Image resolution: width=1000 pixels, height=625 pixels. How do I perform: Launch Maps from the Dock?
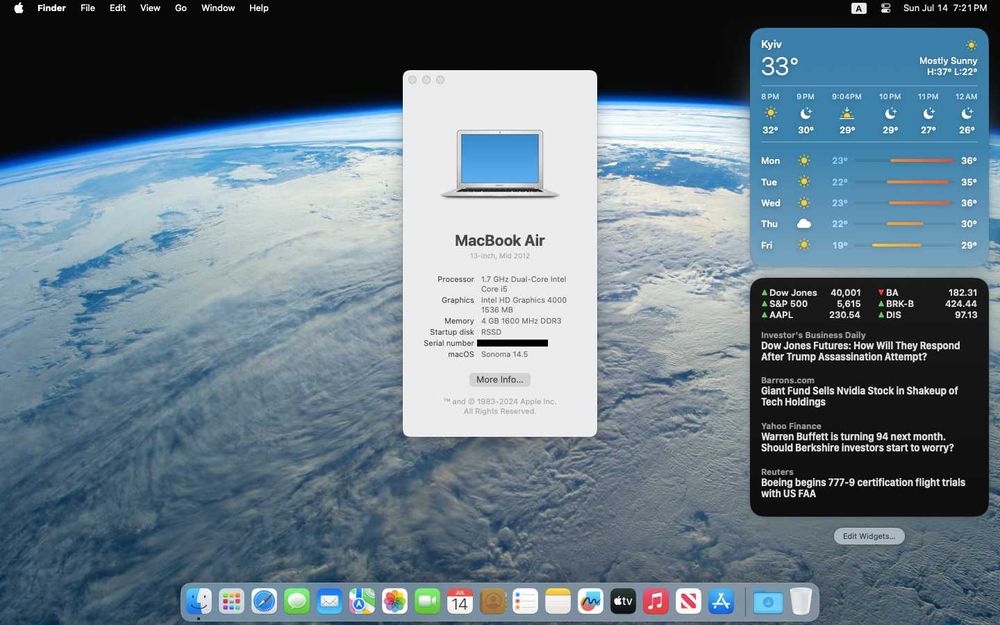(362, 601)
